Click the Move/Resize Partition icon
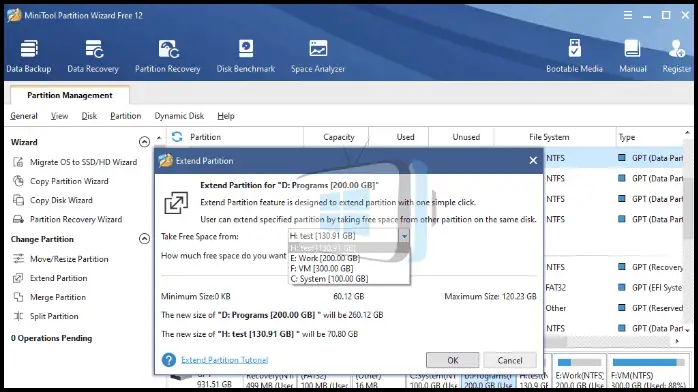The width and height of the screenshot is (698, 392). click(18, 259)
